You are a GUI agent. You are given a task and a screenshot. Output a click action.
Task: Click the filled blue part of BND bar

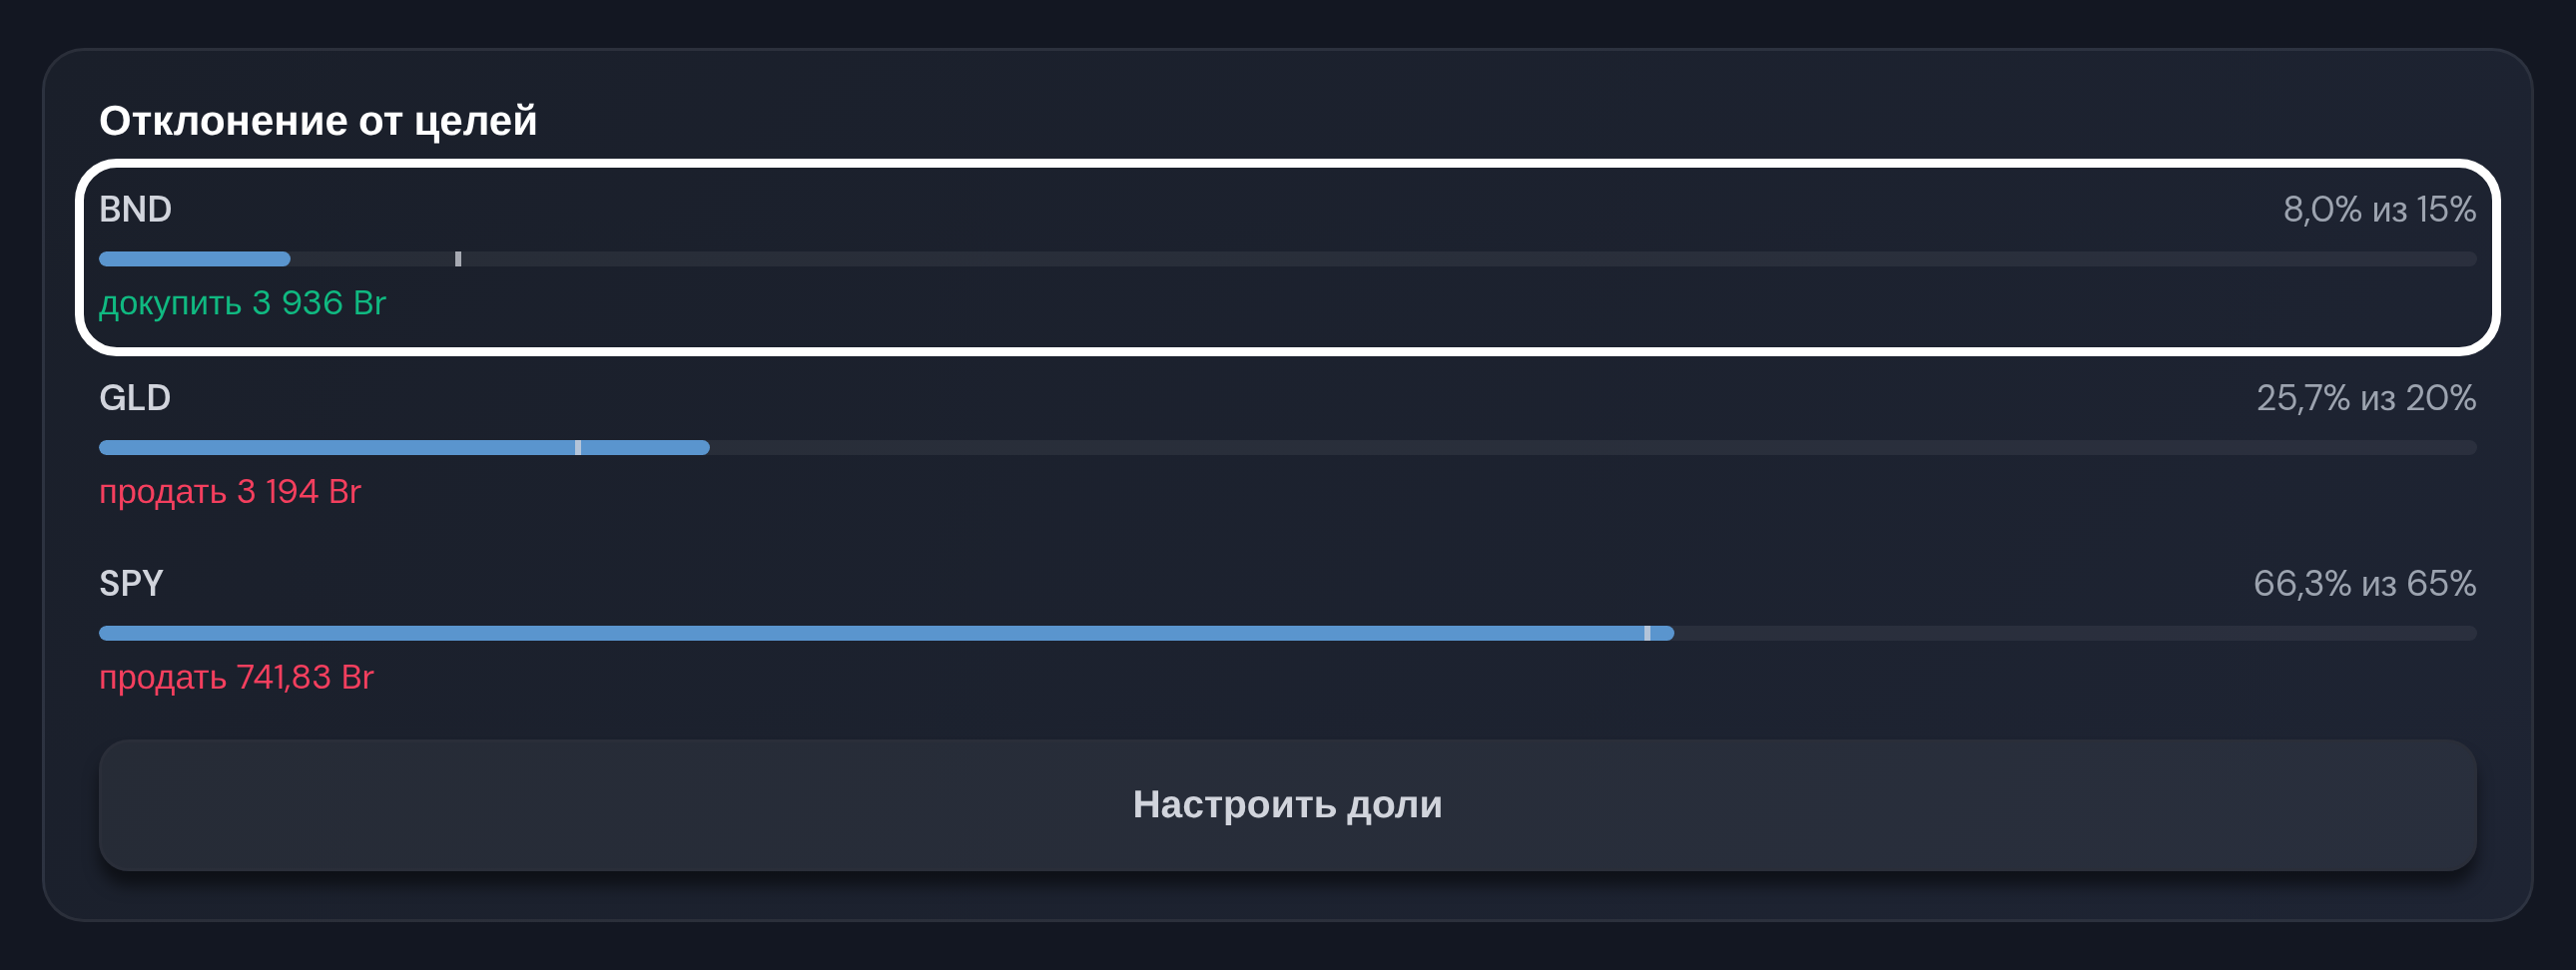click(x=195, y=259)
